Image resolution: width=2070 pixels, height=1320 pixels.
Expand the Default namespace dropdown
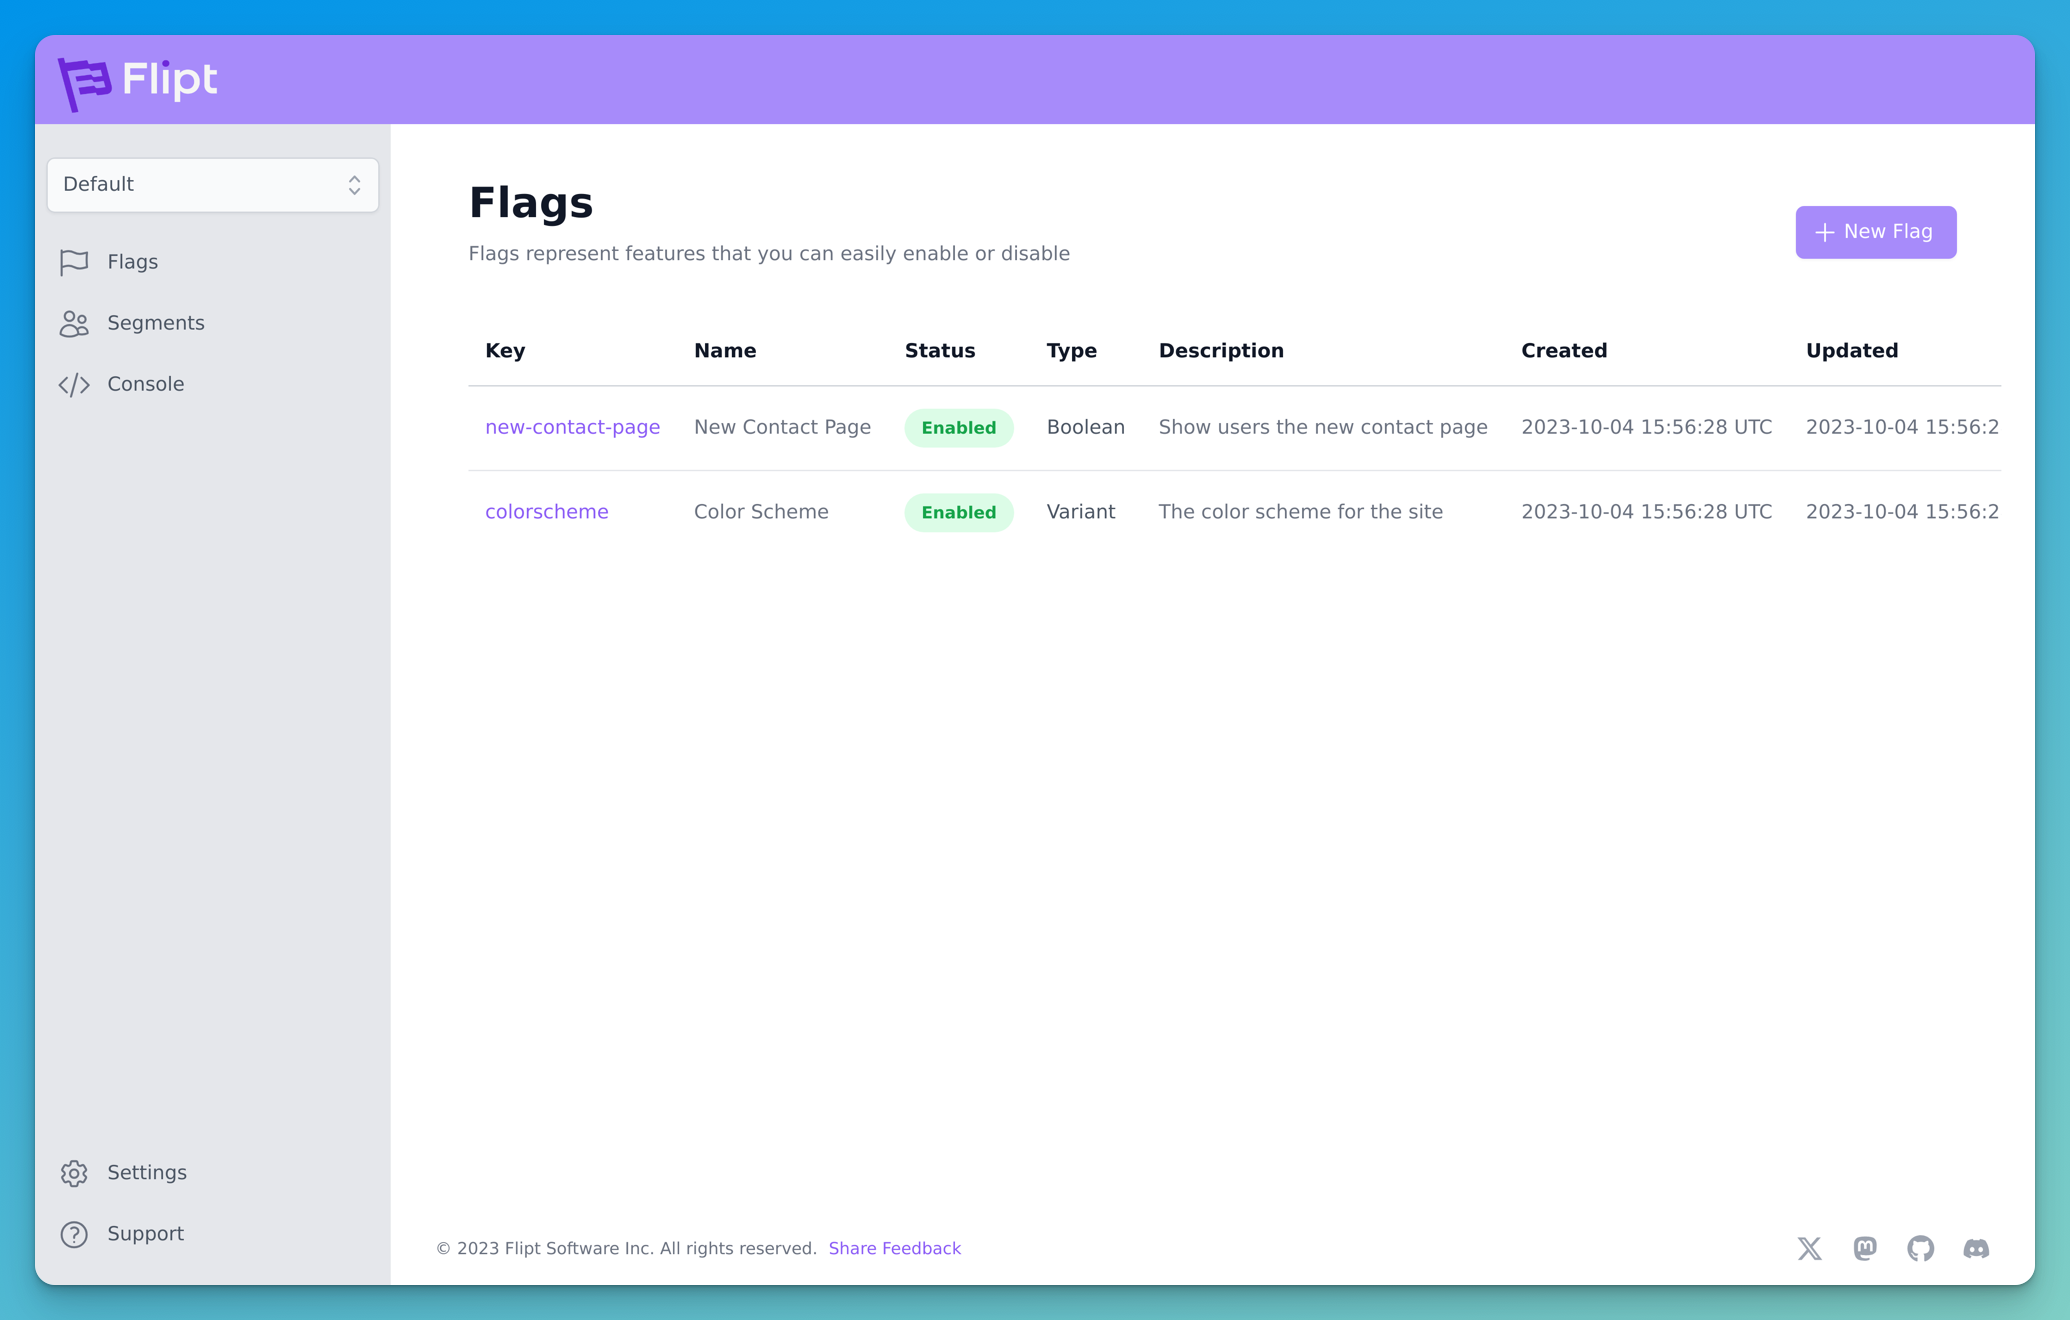coord(213,185)
